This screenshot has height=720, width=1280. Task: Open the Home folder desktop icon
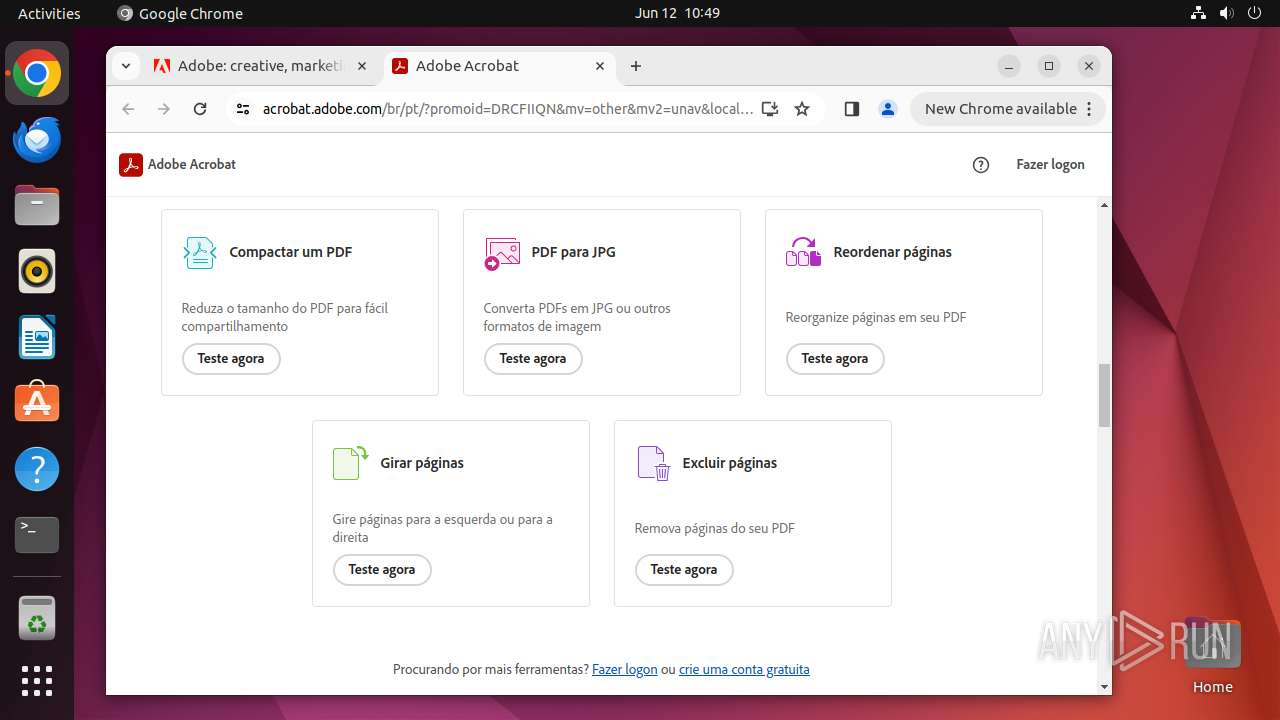[1212, 656]
